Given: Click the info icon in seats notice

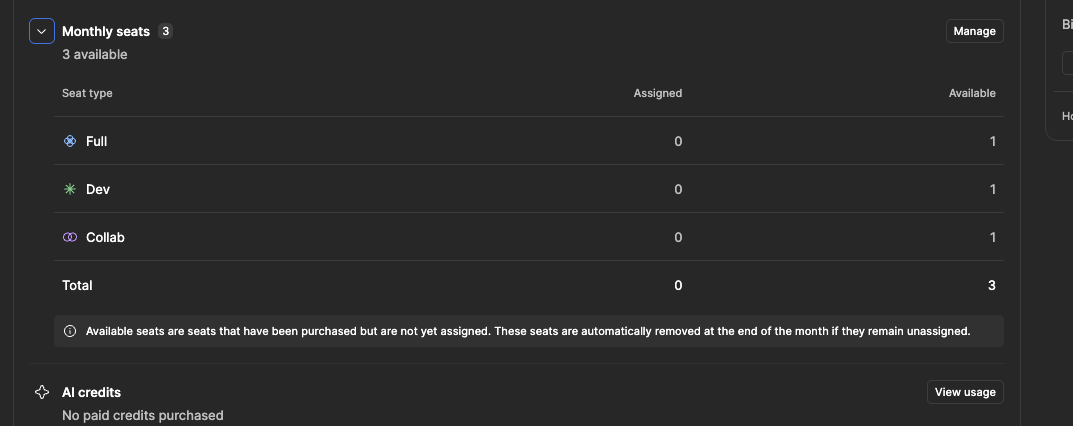Looking at the screenshot, I should point(70,331).
